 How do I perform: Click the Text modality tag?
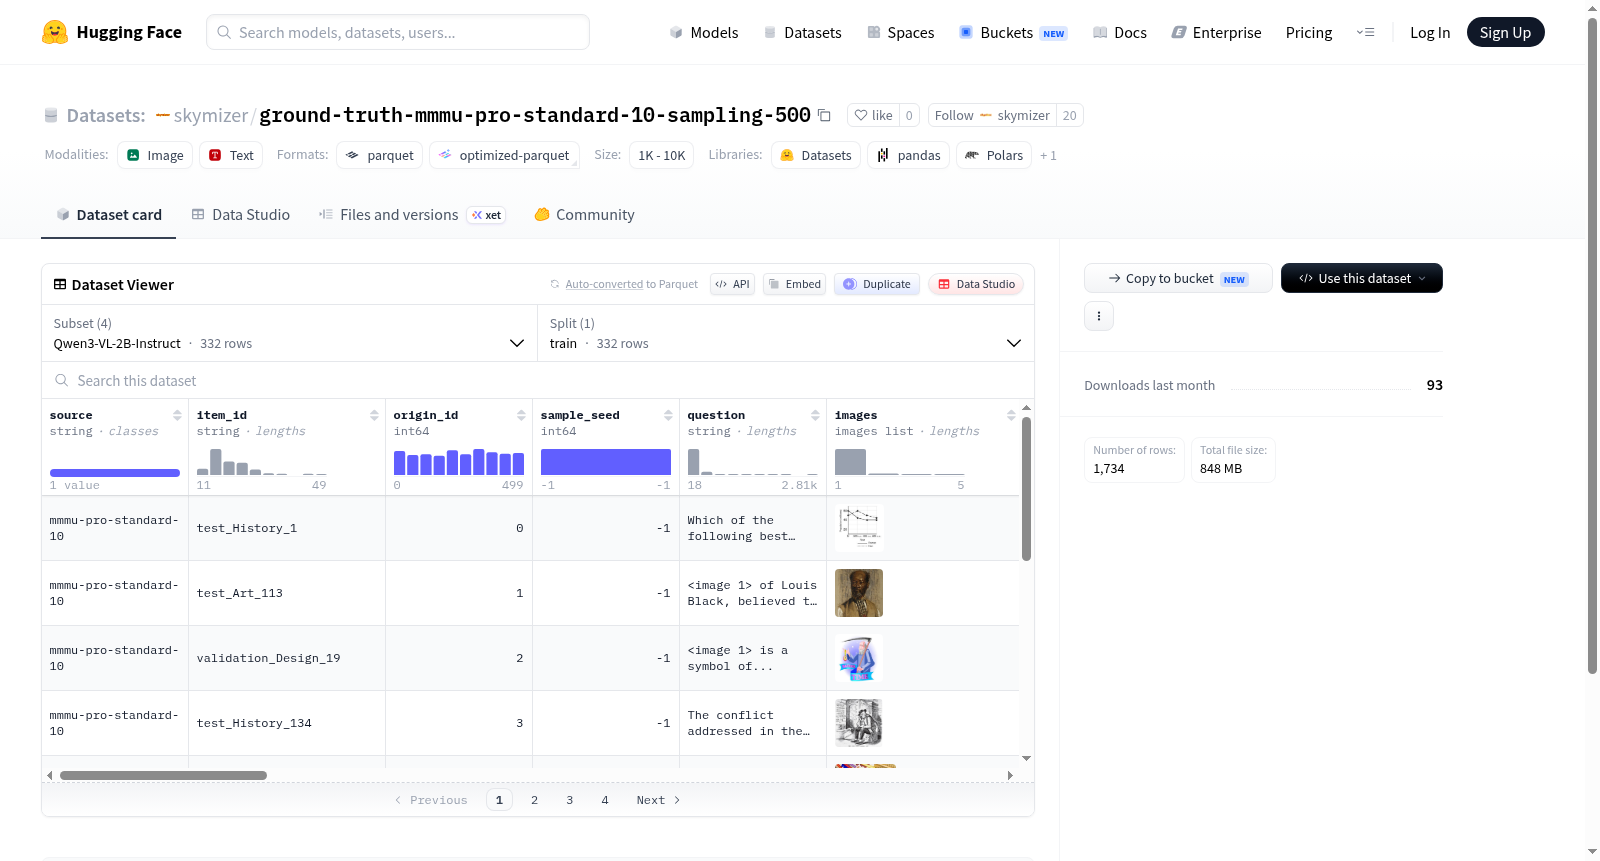(231, 155)
